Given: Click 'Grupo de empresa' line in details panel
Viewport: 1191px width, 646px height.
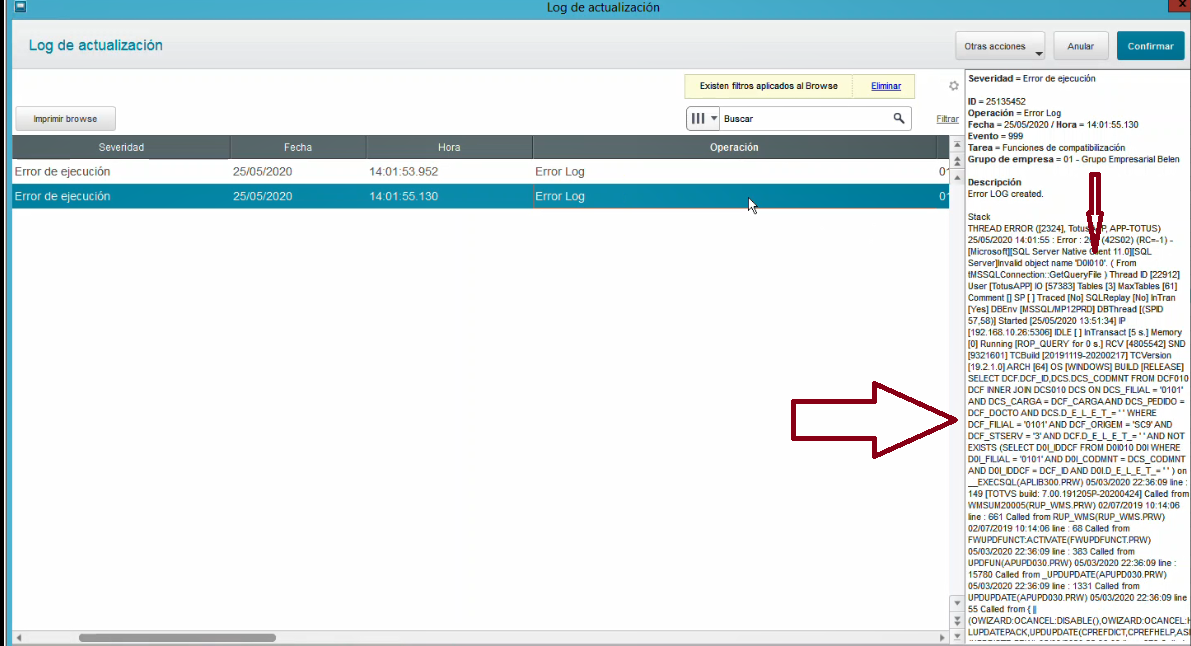Looking at the screenshot, I should click(x=1074, y=159).
